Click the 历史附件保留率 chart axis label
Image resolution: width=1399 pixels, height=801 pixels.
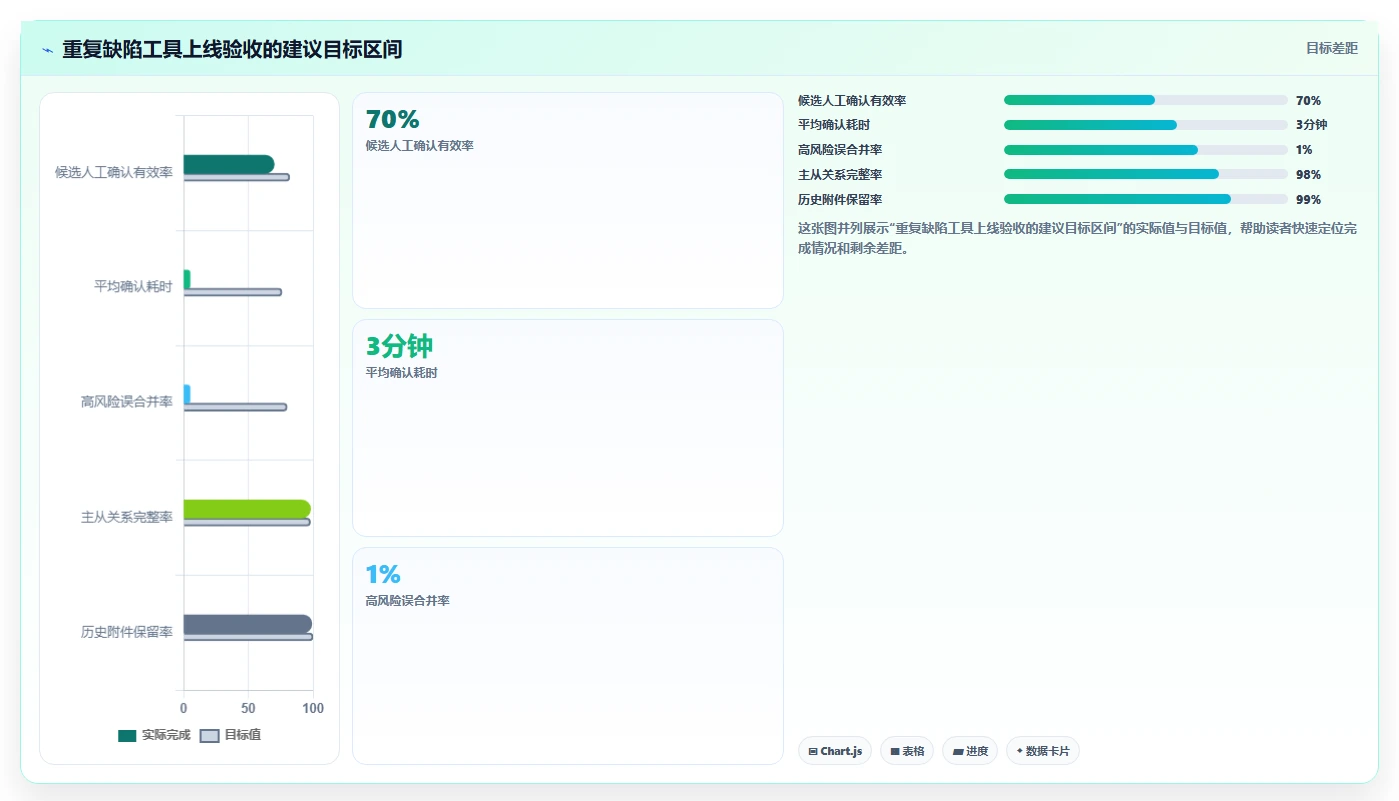coord(127,632)
